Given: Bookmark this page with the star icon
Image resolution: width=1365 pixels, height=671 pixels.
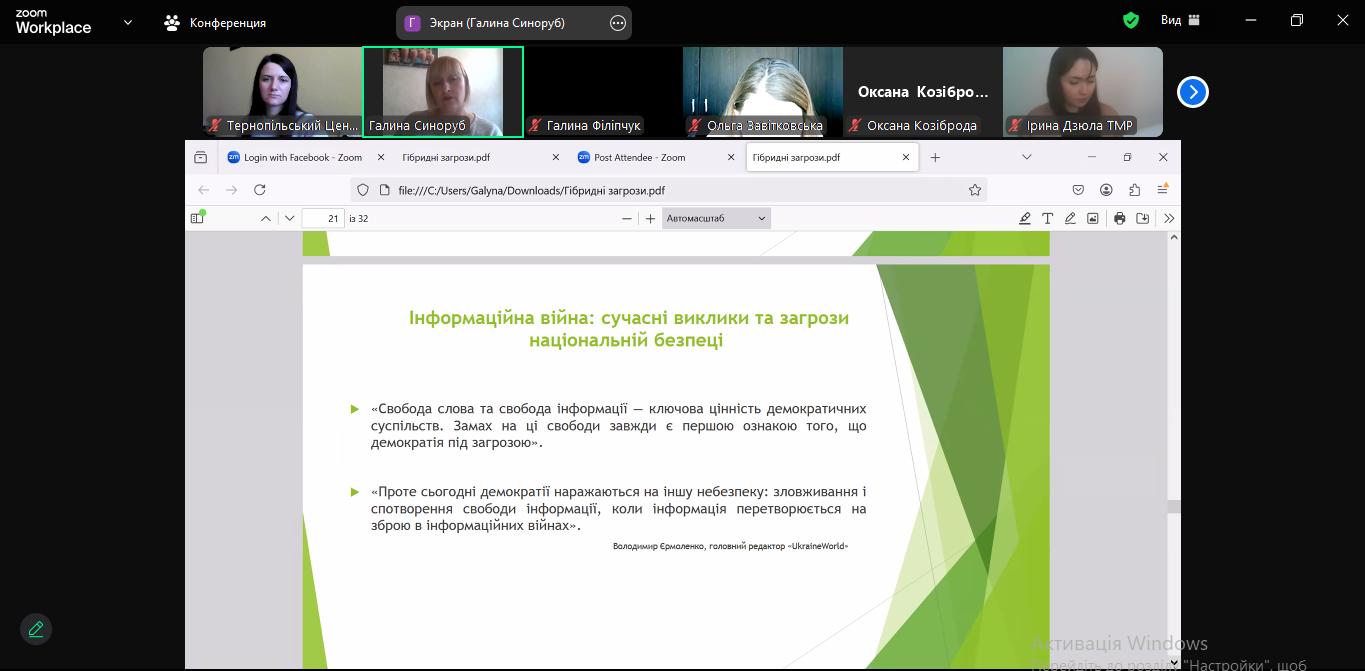Looking at the screenshot, I should point(975,190).
